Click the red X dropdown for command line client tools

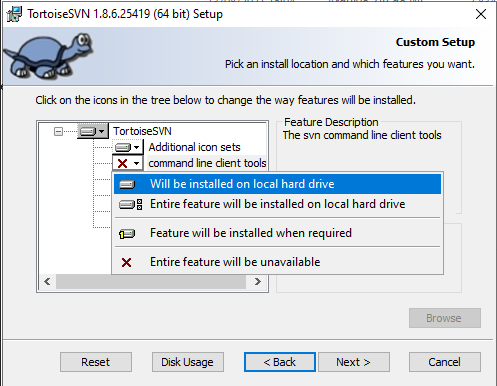click(128, 163)
